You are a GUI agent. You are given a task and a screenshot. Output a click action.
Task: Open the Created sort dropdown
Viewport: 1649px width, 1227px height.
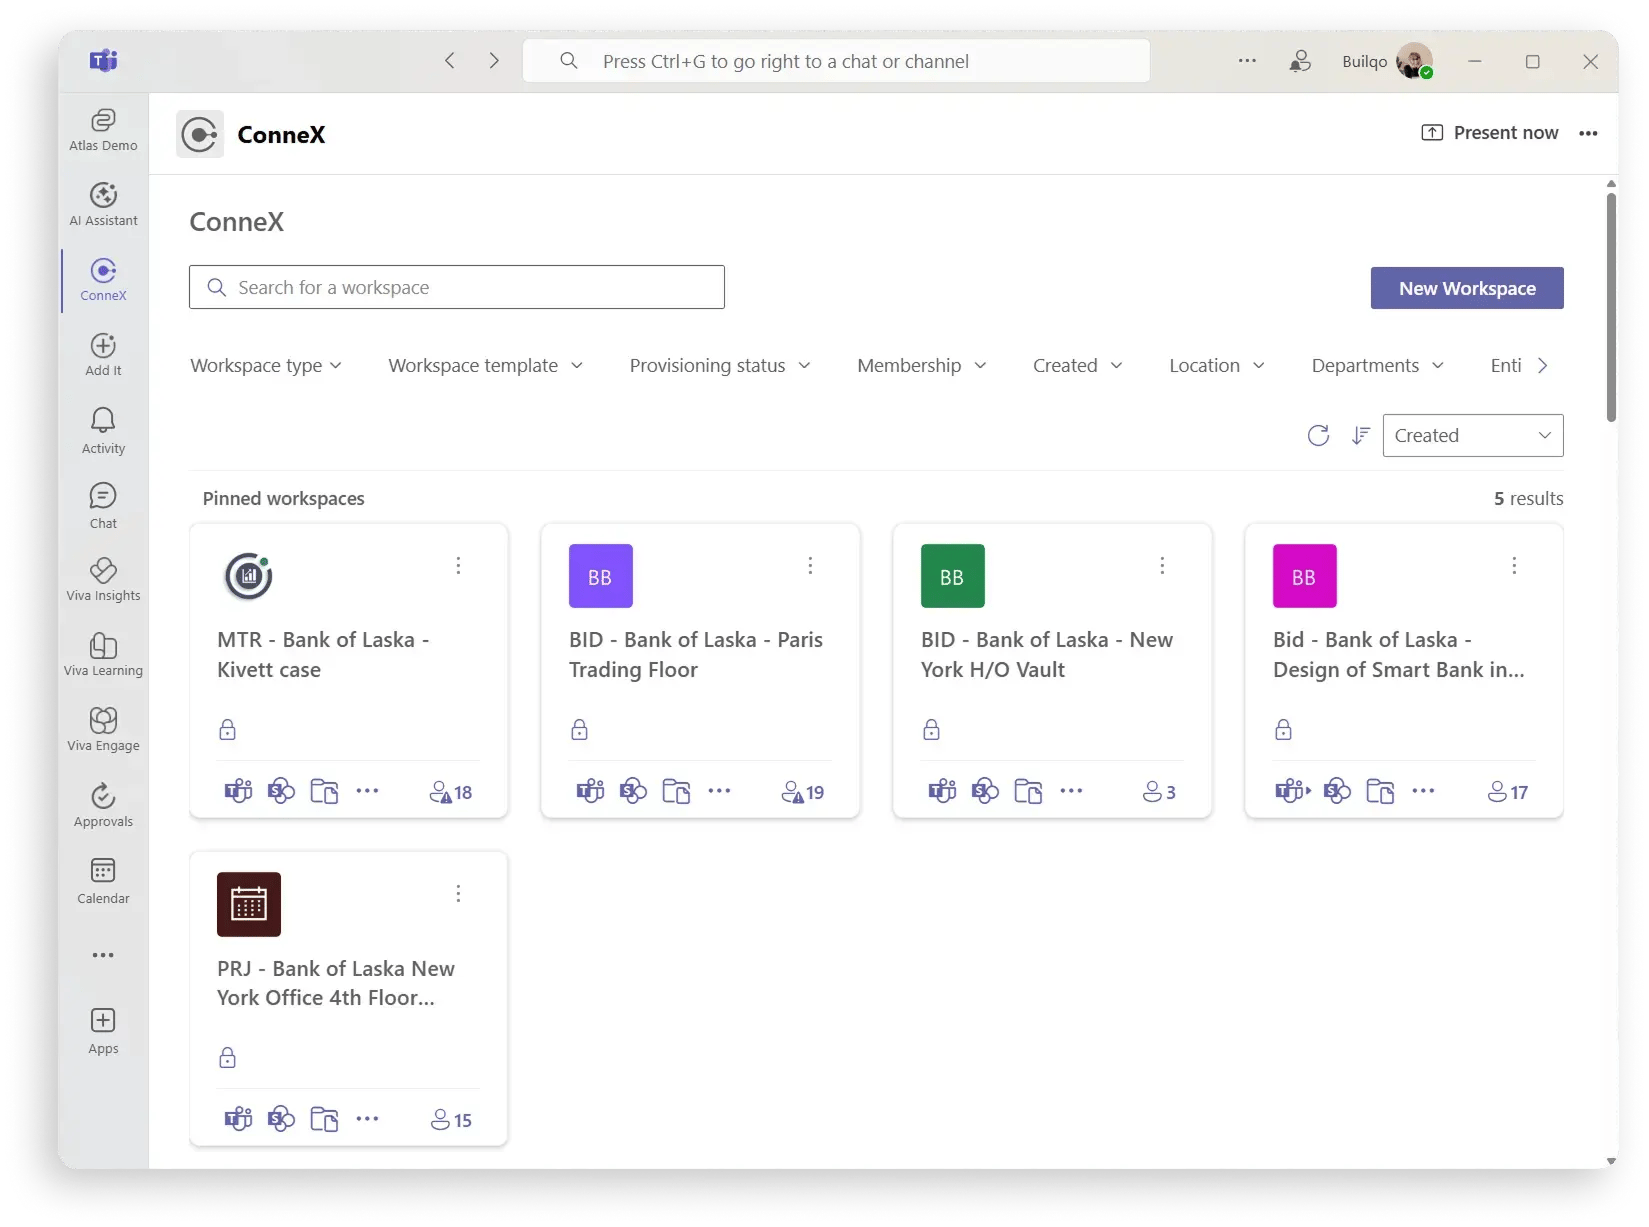1472,435
